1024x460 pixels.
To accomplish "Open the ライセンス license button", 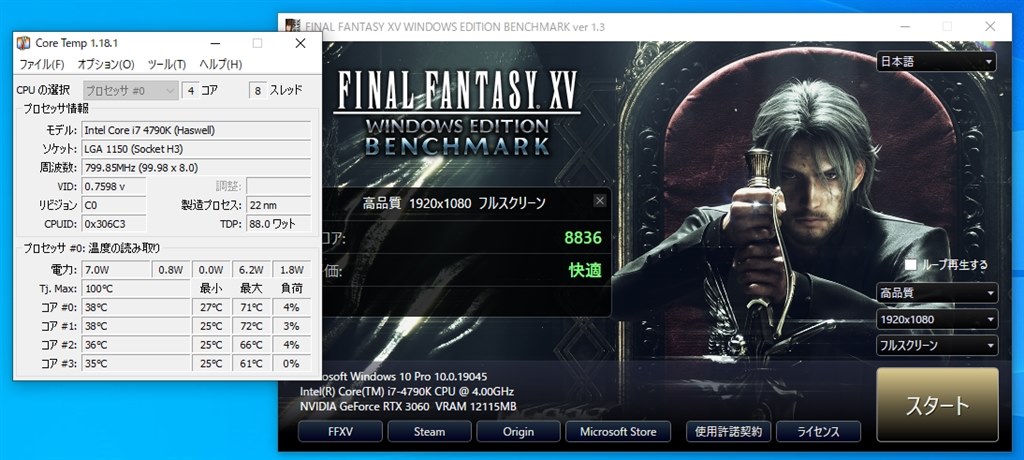I will click(x=818, y=431).
